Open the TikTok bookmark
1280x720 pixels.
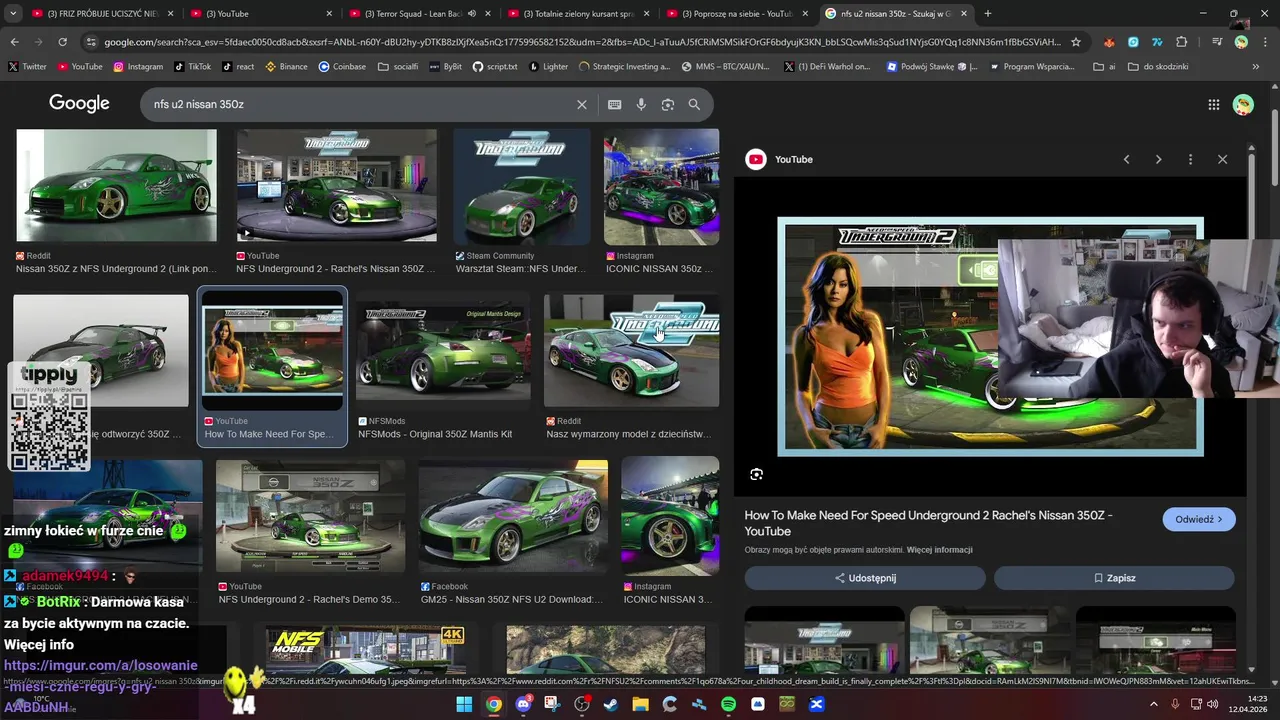pyautogui.click(x=193, y=67)
